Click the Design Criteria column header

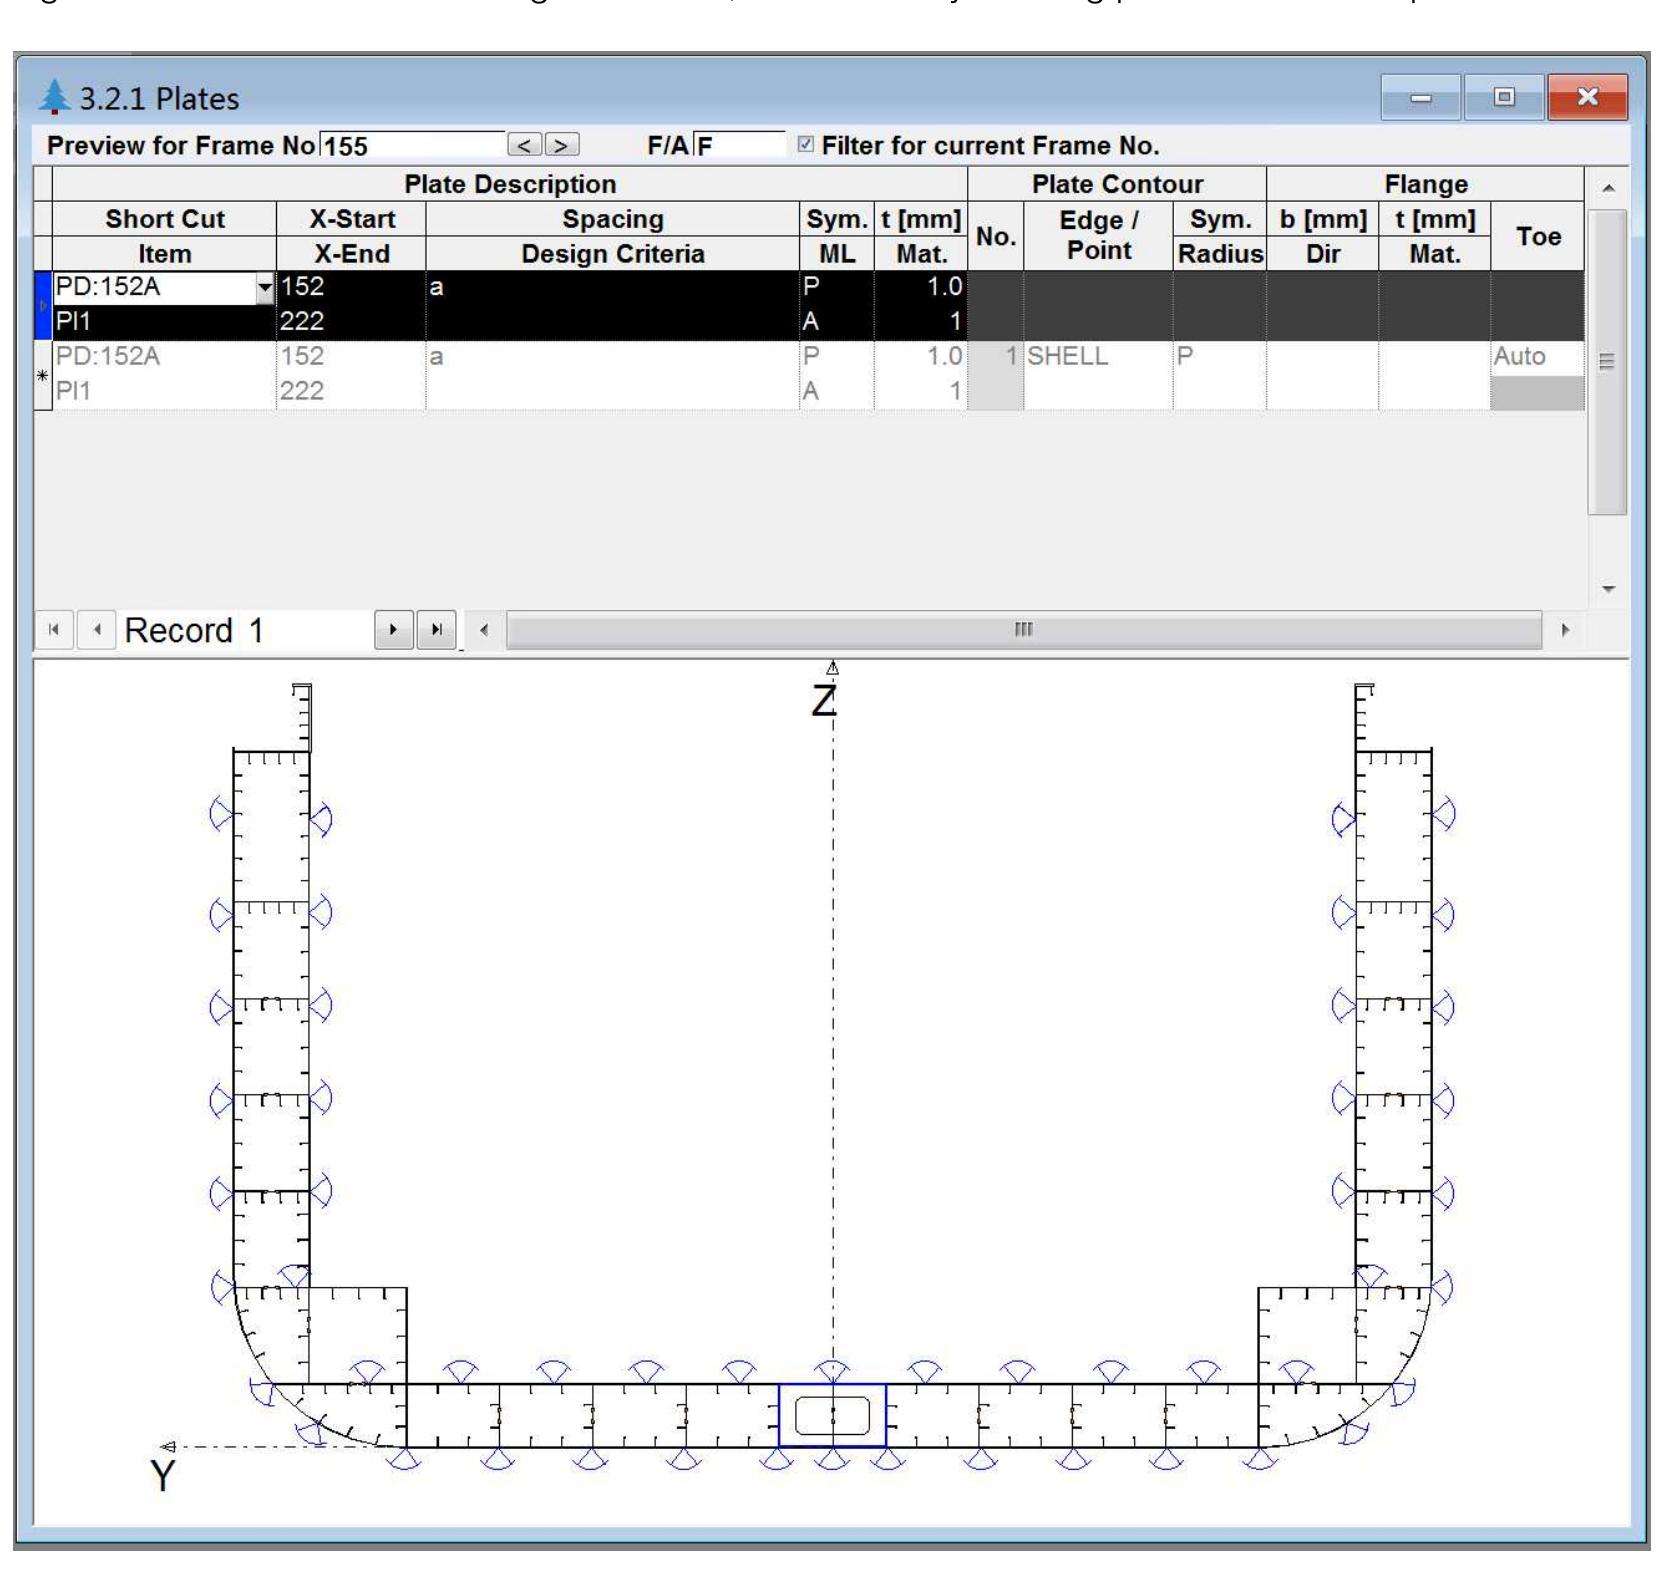[612, 254]
